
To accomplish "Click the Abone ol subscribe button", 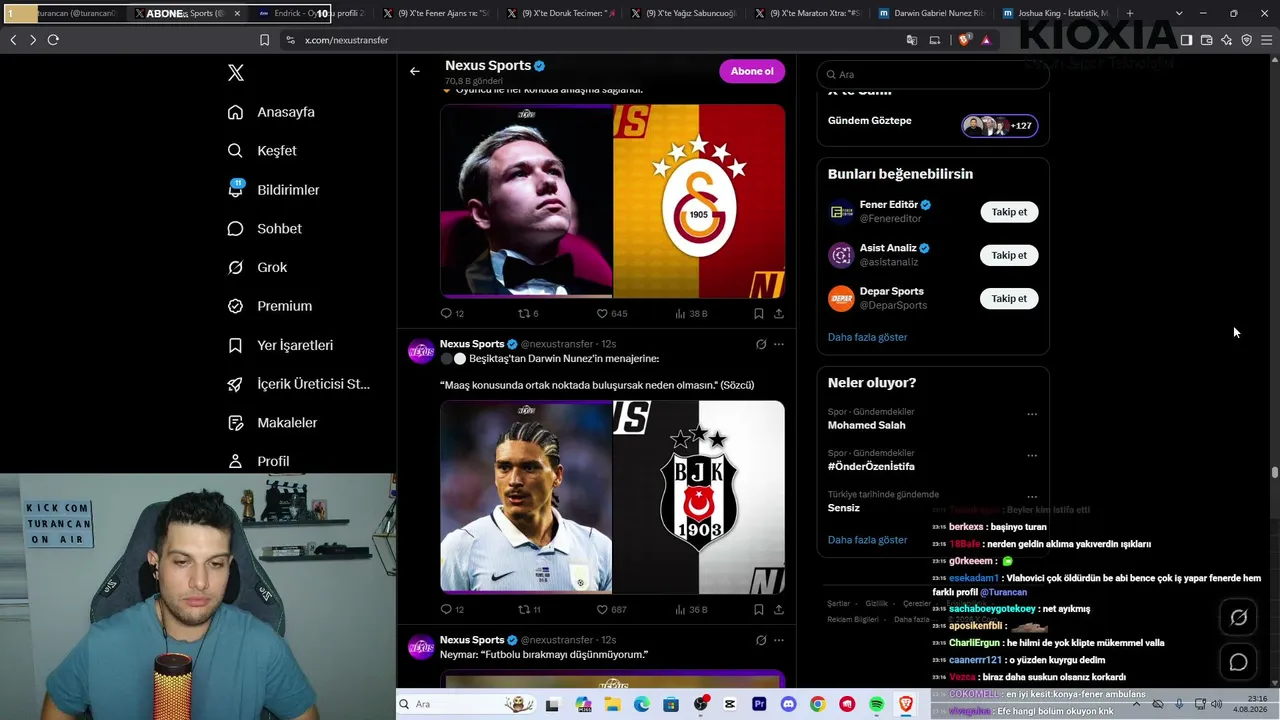I will pyautogui.click(x=752, y=71).
